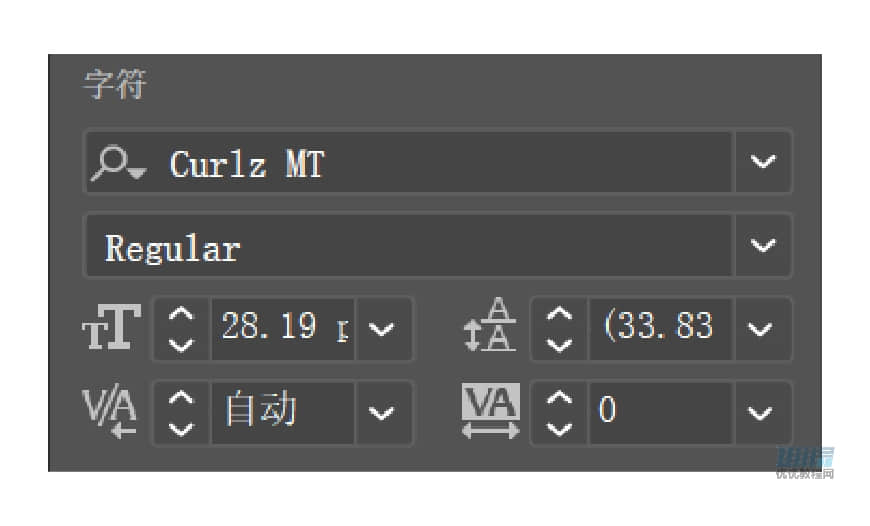
Task: Click the 28.19 font size field
Action: point(283,329)
